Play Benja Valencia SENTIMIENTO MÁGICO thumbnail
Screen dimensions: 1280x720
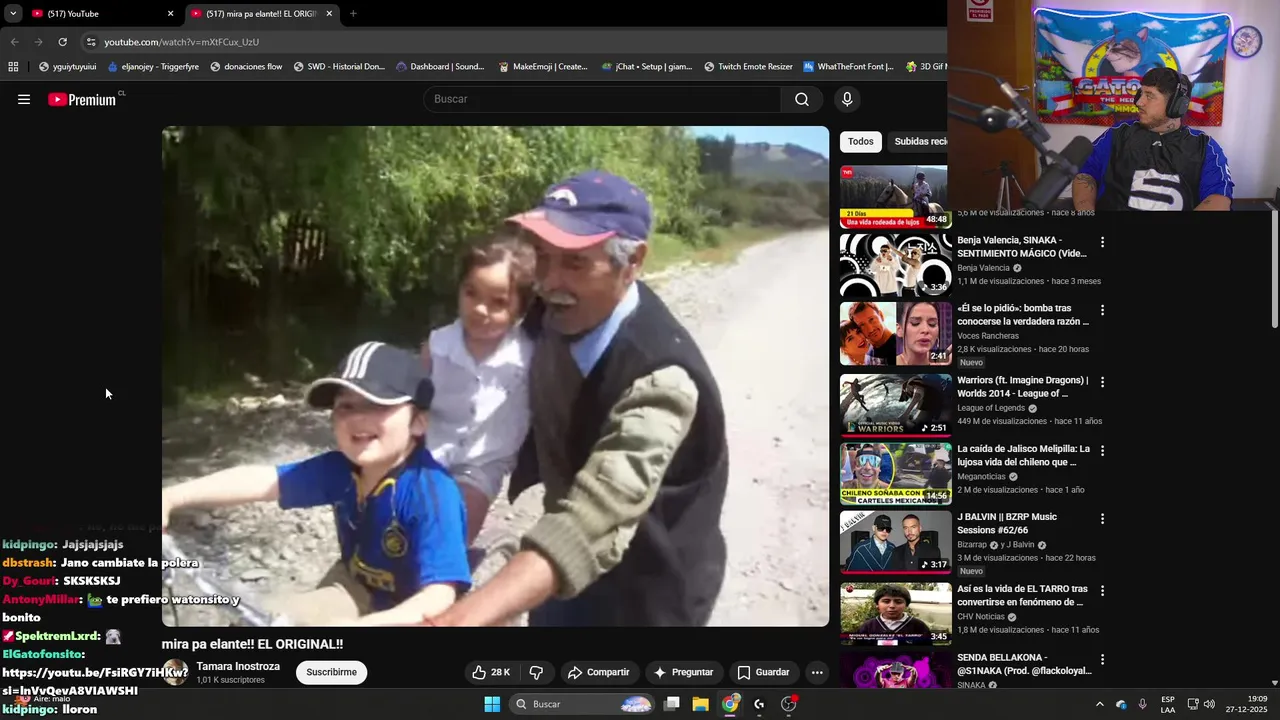pos(895,265)
